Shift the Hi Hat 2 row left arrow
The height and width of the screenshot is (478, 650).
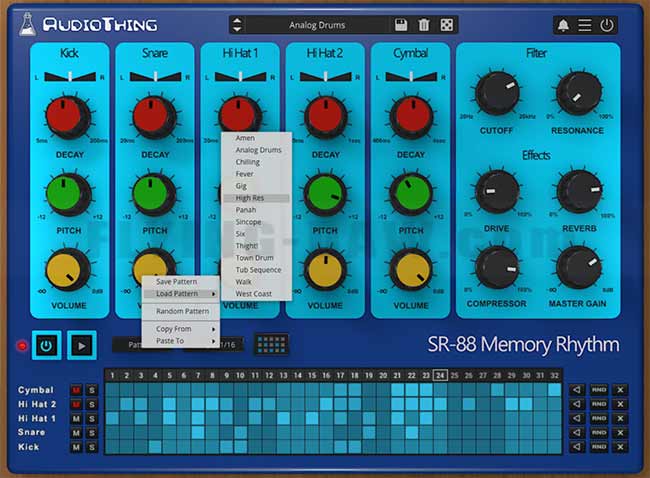click(x=577, y=404)
